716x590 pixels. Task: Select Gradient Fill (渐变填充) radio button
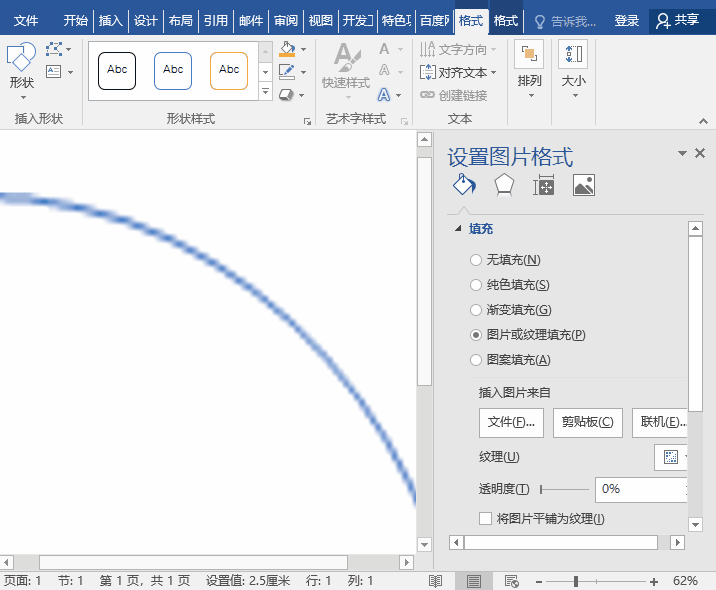(476, 310)
